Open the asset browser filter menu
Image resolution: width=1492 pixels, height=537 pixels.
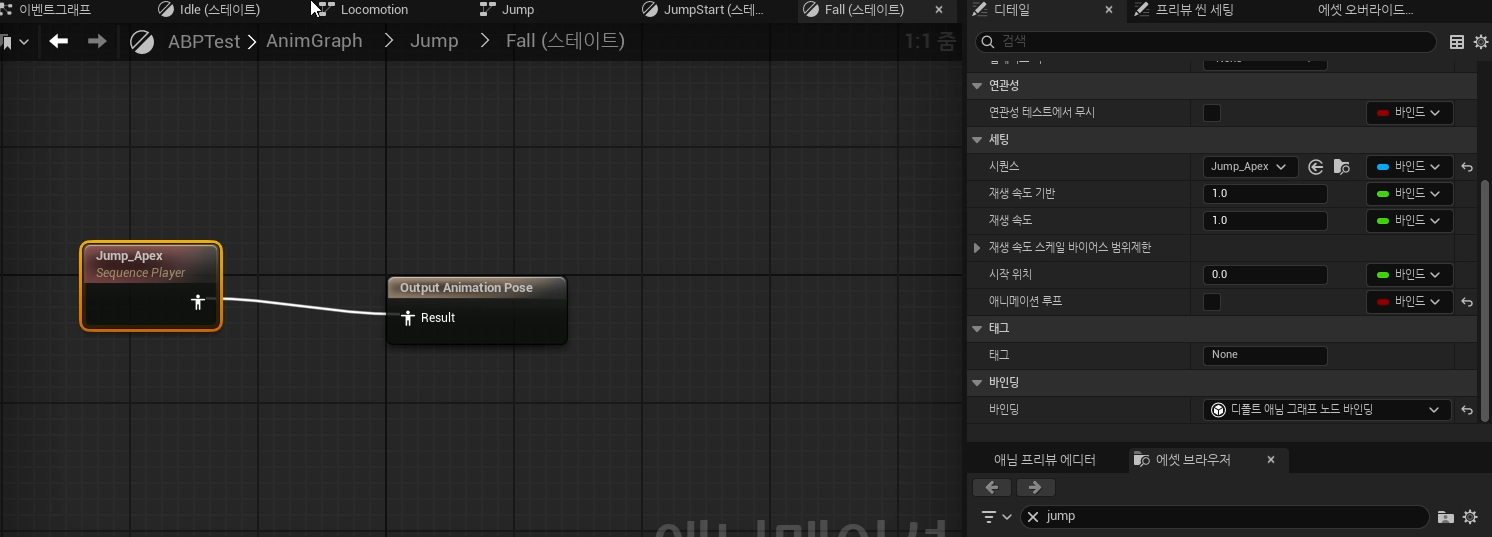point(996,517)
